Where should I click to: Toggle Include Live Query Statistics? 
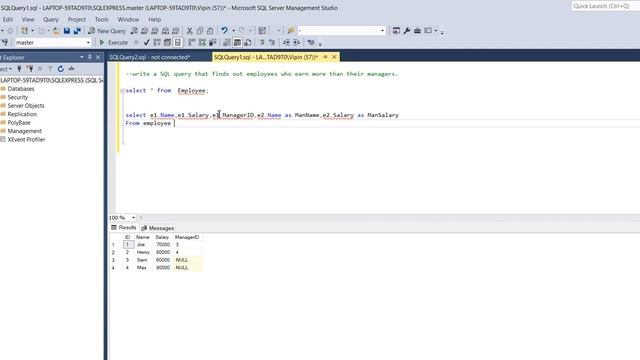(202, 42)
